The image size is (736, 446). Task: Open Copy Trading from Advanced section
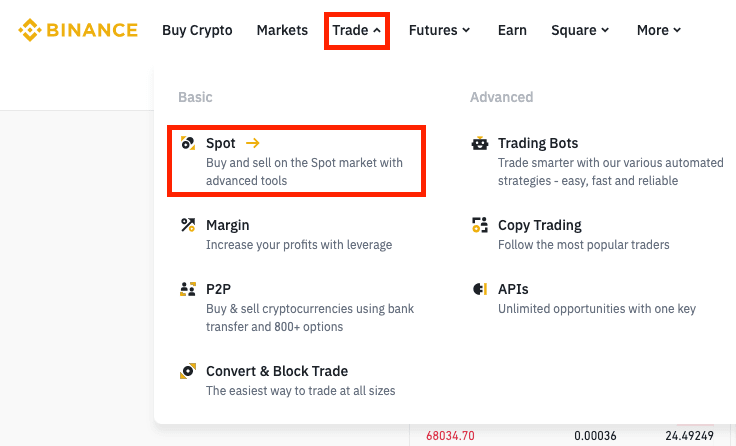(540, 225)
